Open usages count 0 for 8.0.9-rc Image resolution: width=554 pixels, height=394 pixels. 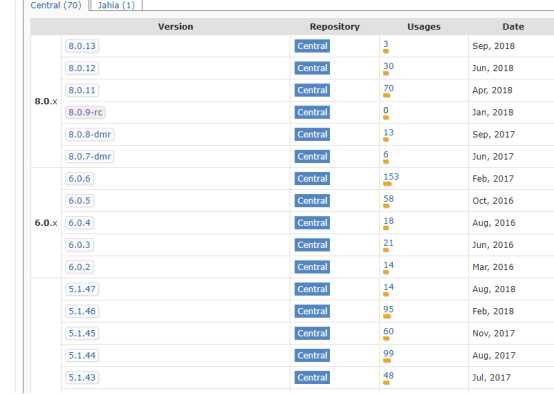click(x=386, y=110)
